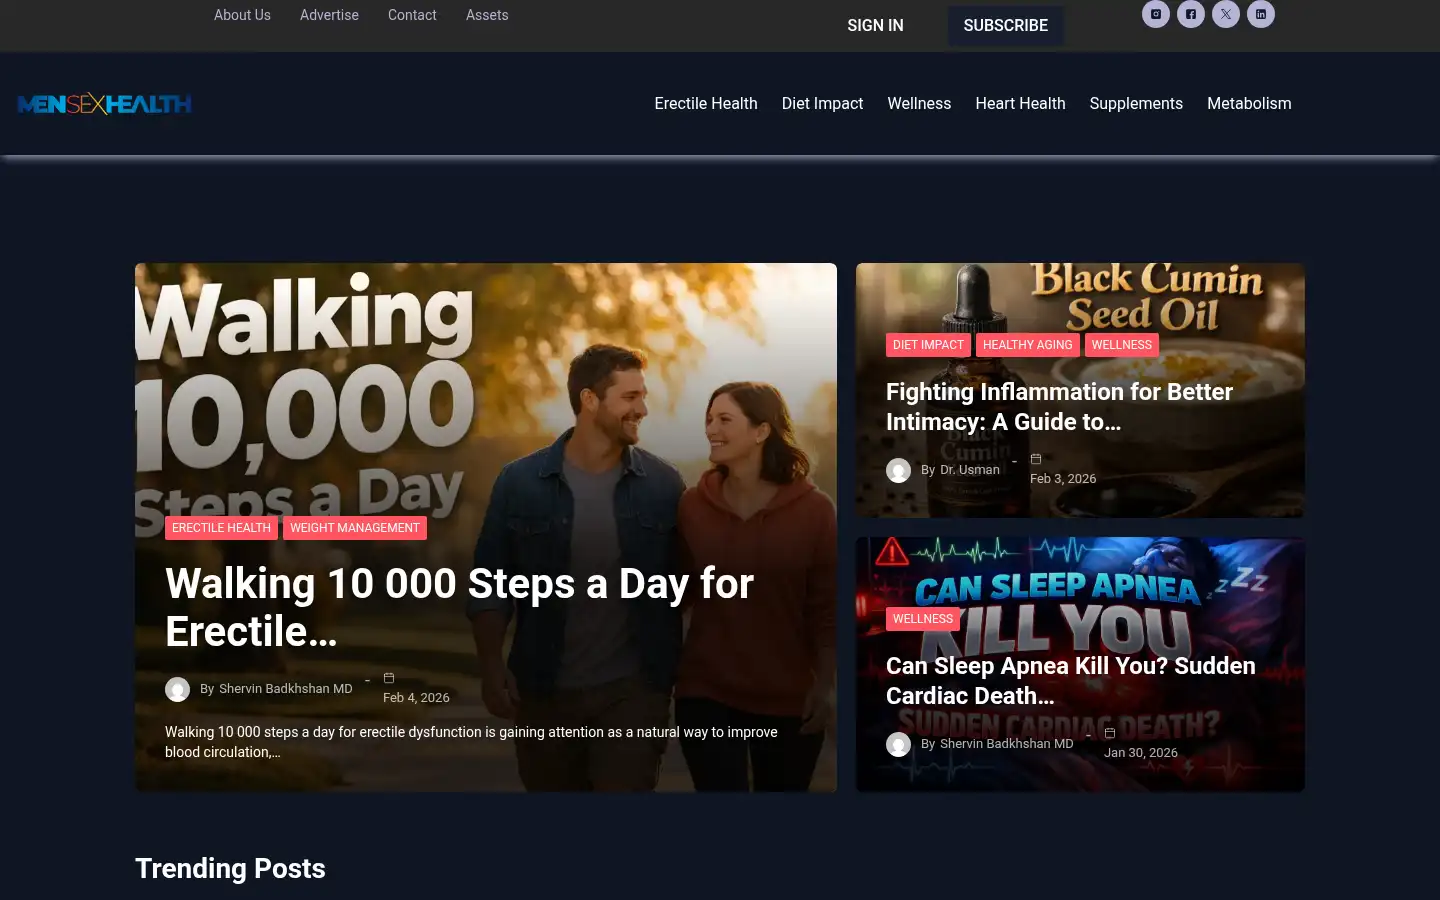Open the Instagram social icon

click(x=1156, y=14)
